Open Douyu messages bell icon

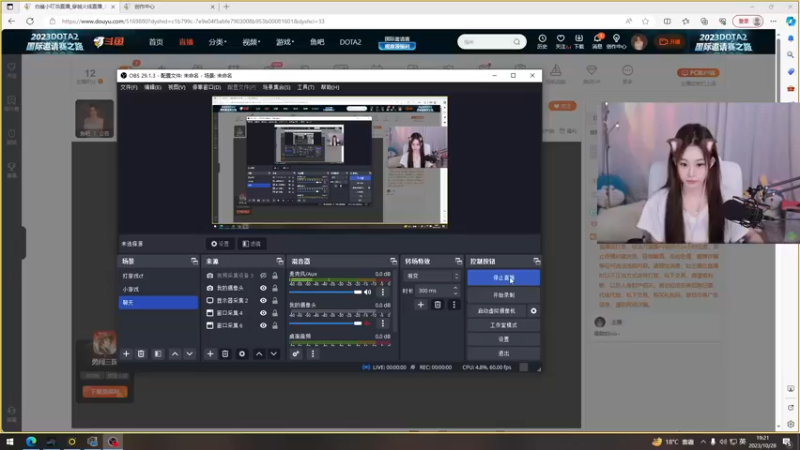597,41
